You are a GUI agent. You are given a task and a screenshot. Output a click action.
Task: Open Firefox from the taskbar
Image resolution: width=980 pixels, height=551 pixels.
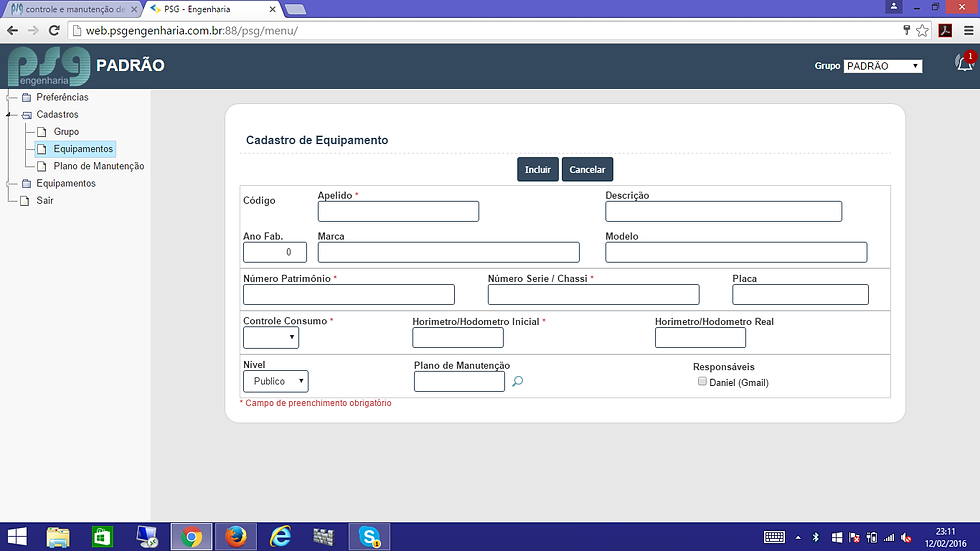point(236,537)
